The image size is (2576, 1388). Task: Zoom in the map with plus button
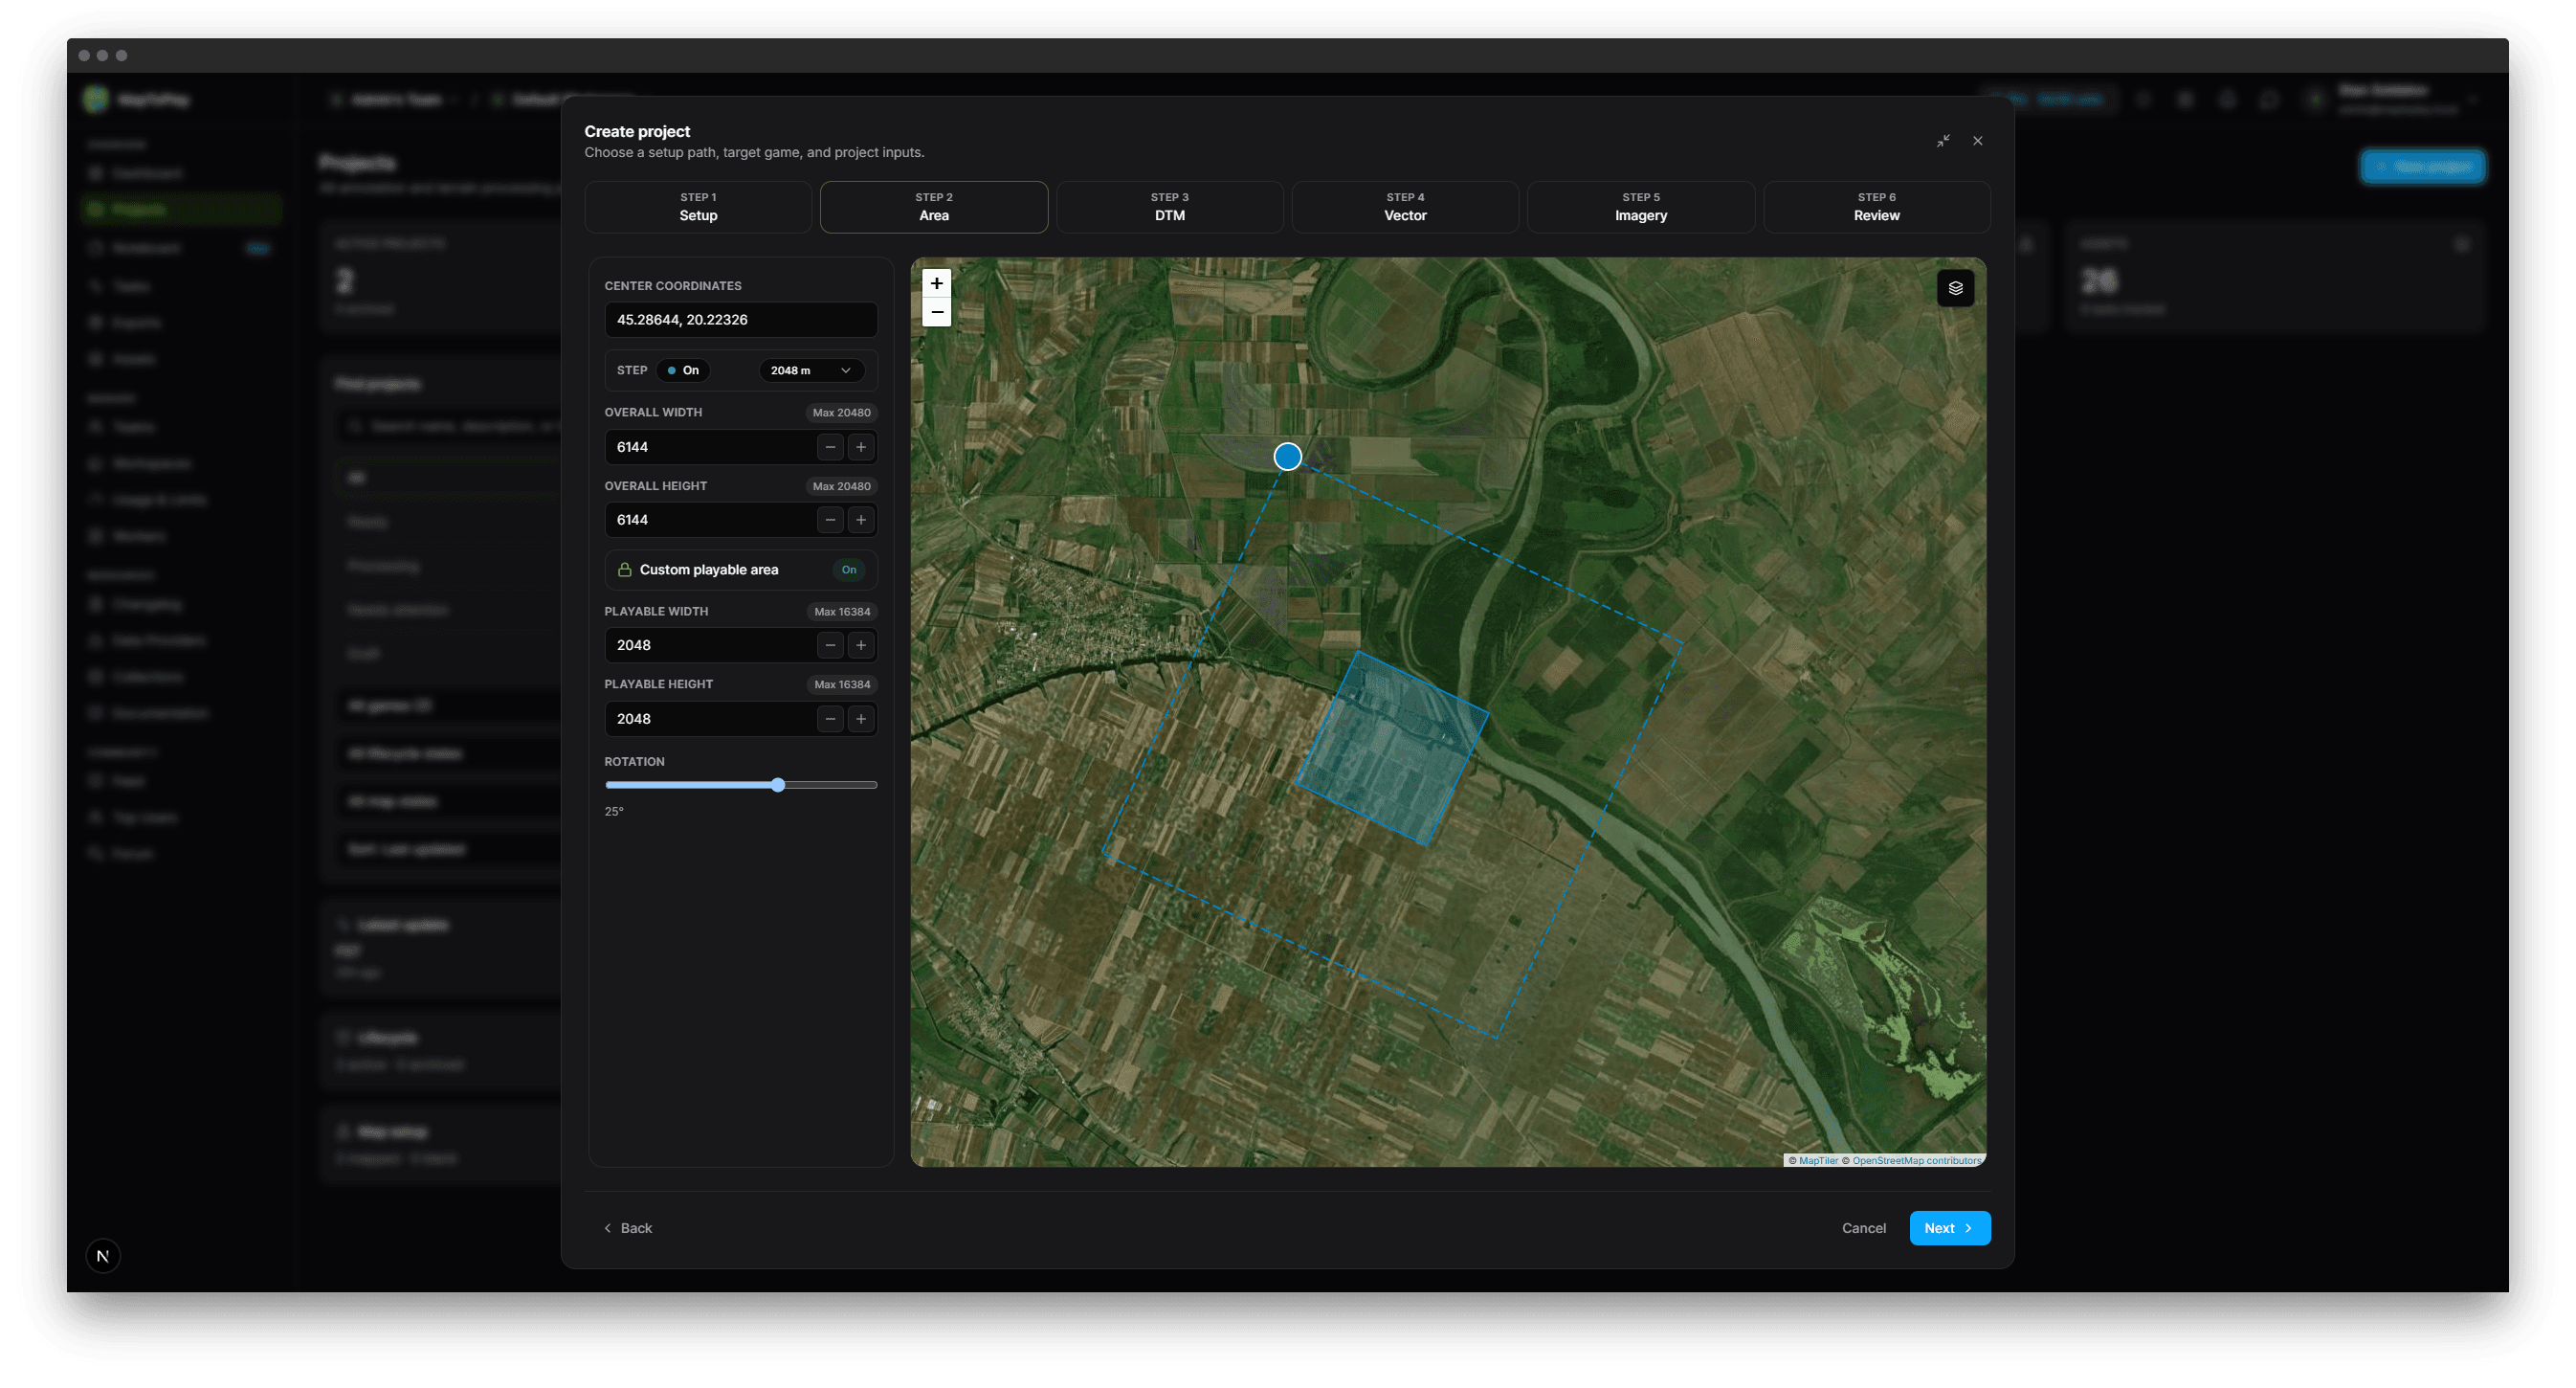[936, 283]
